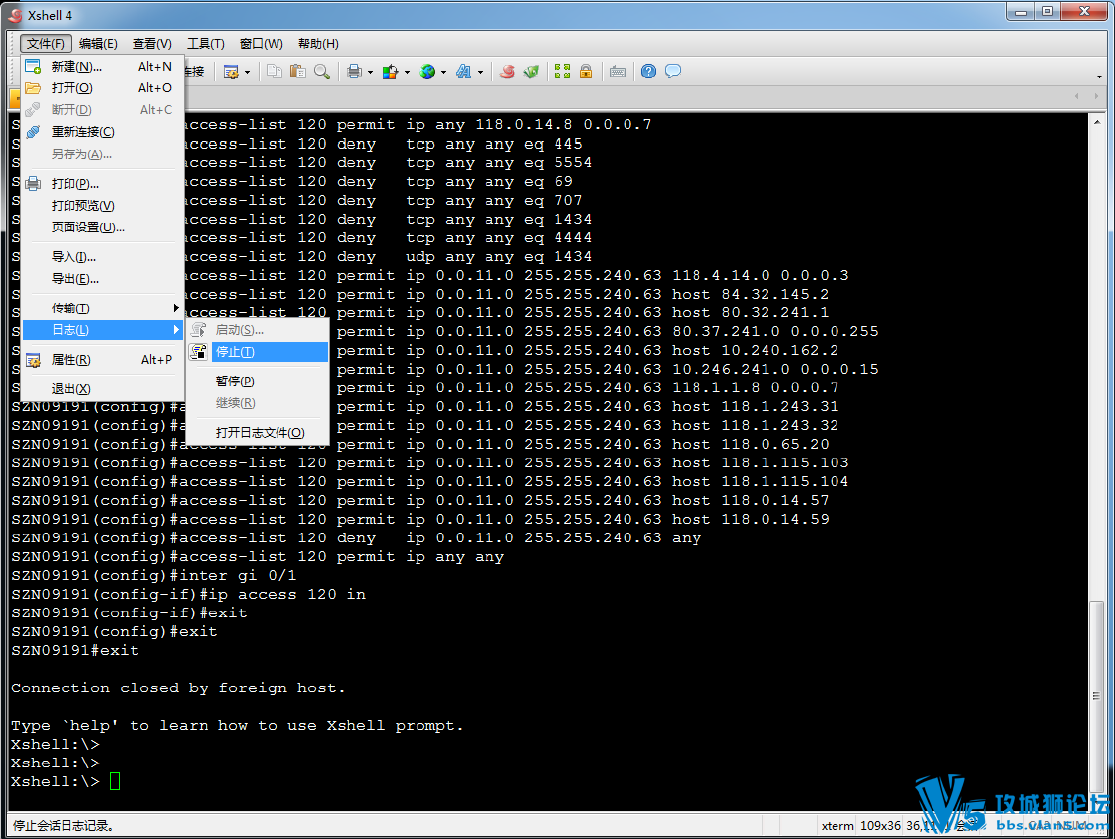The image size is (1115, 839).
Task: Click the red Xshell swirl toolbar icon
Action: click(x=508, y=71)
